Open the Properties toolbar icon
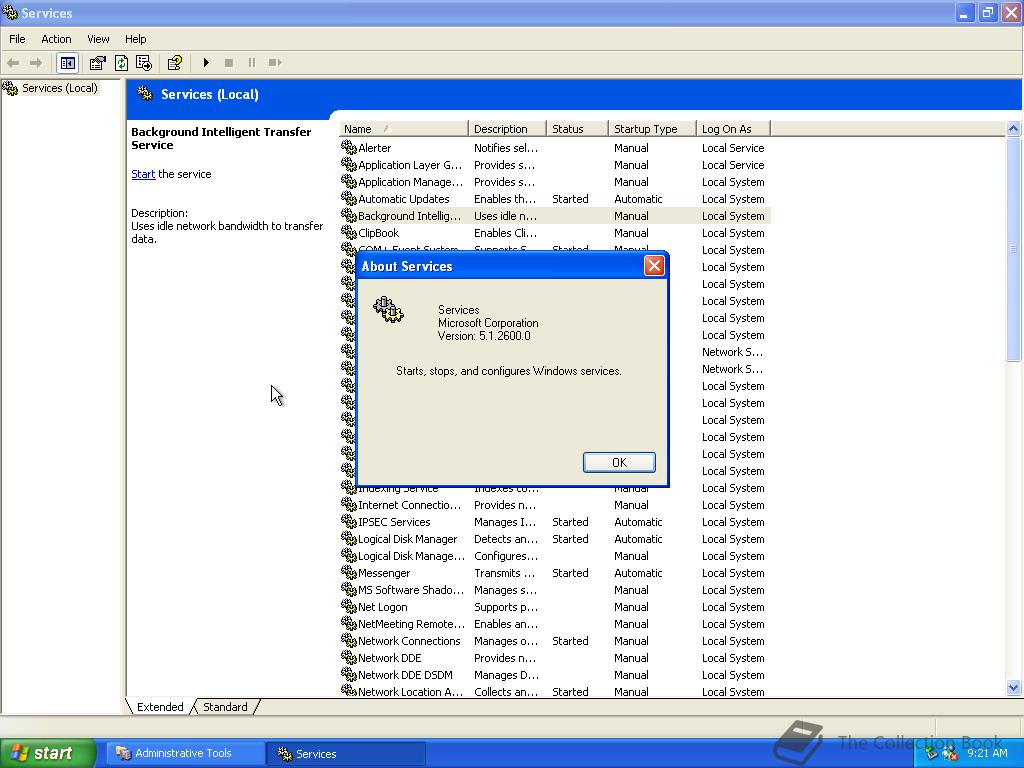1024x768 pixels. click(x=97, y=63)
